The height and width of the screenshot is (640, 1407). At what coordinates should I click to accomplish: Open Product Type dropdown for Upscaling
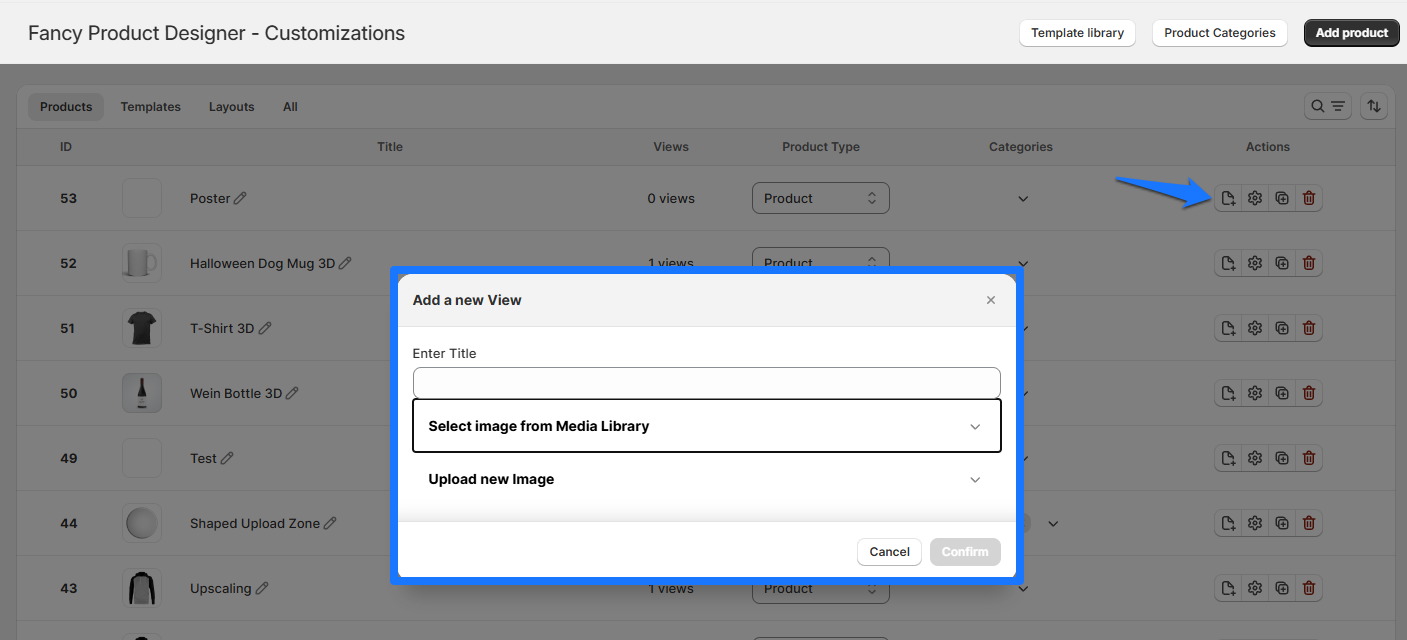pyautogui.click(x=820, y=592)
